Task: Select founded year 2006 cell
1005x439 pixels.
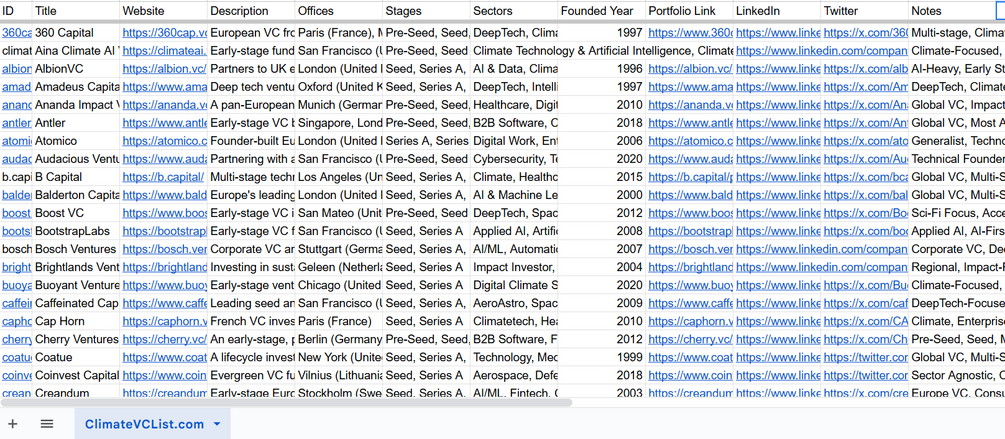Action: click(x=601, y=140)
